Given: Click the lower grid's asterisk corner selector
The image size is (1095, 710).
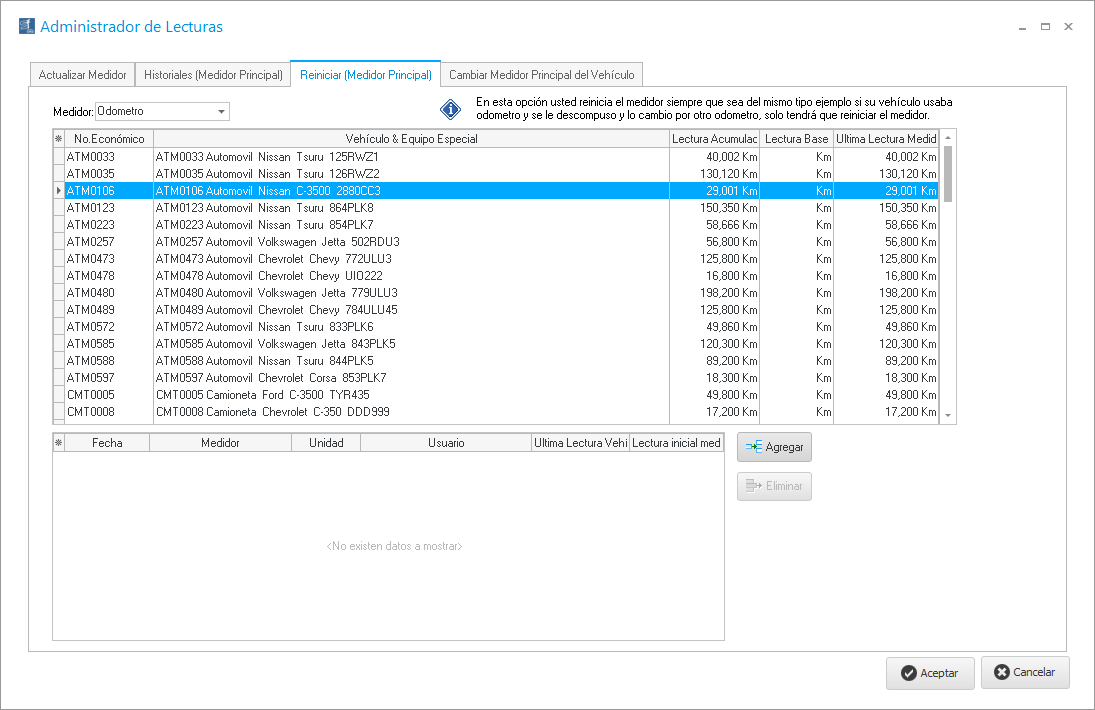Looking at the screenshot, I should coord(58,443).
